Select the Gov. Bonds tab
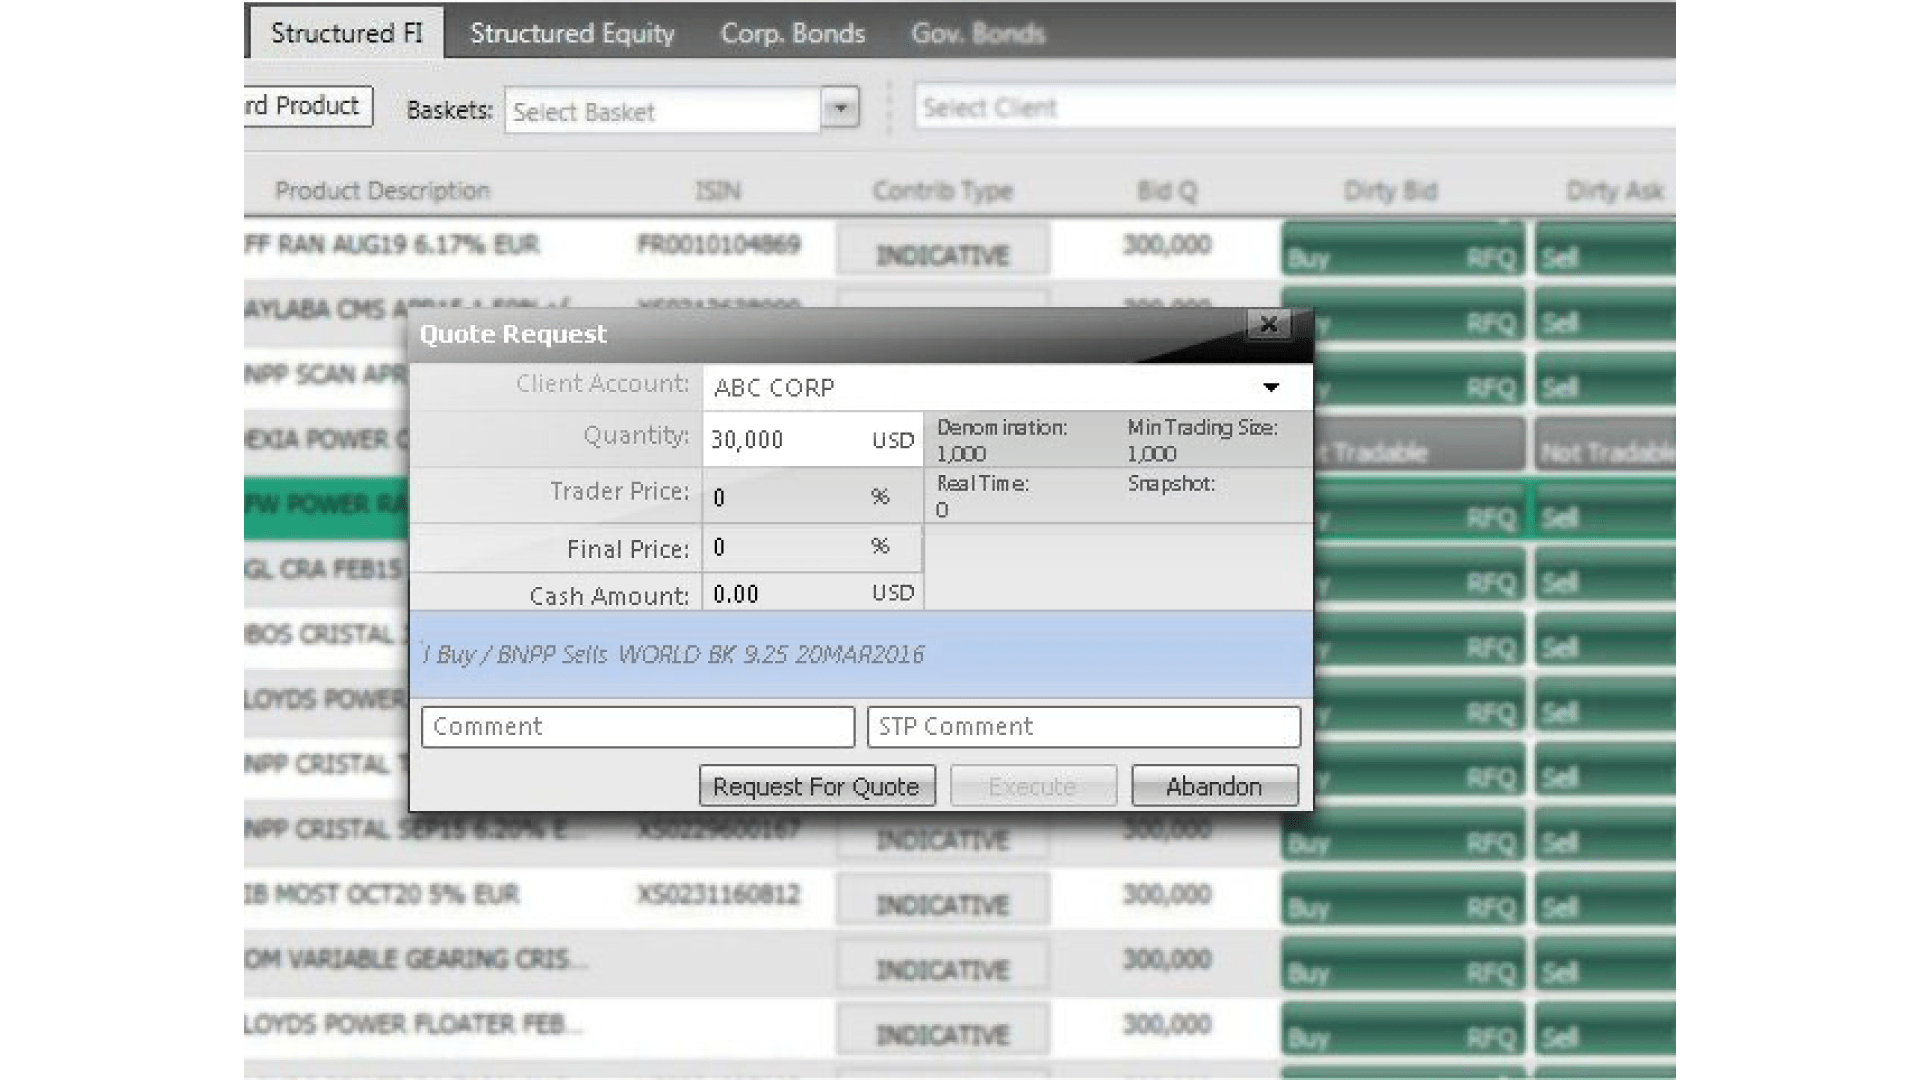 click(x=977, y=33)
